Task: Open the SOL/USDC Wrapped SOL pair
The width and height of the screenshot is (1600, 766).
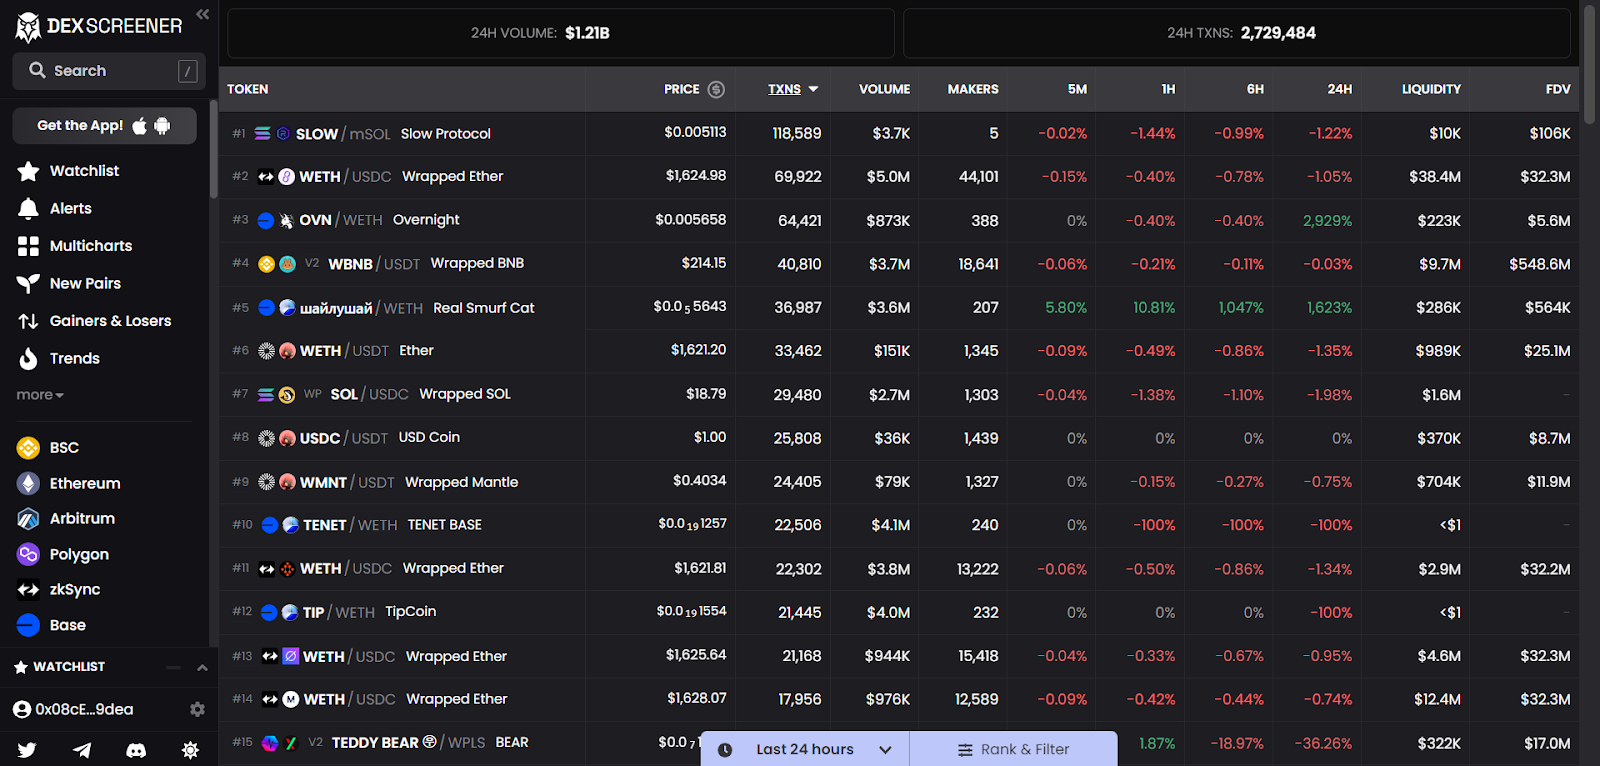Action: click(899, 395)
